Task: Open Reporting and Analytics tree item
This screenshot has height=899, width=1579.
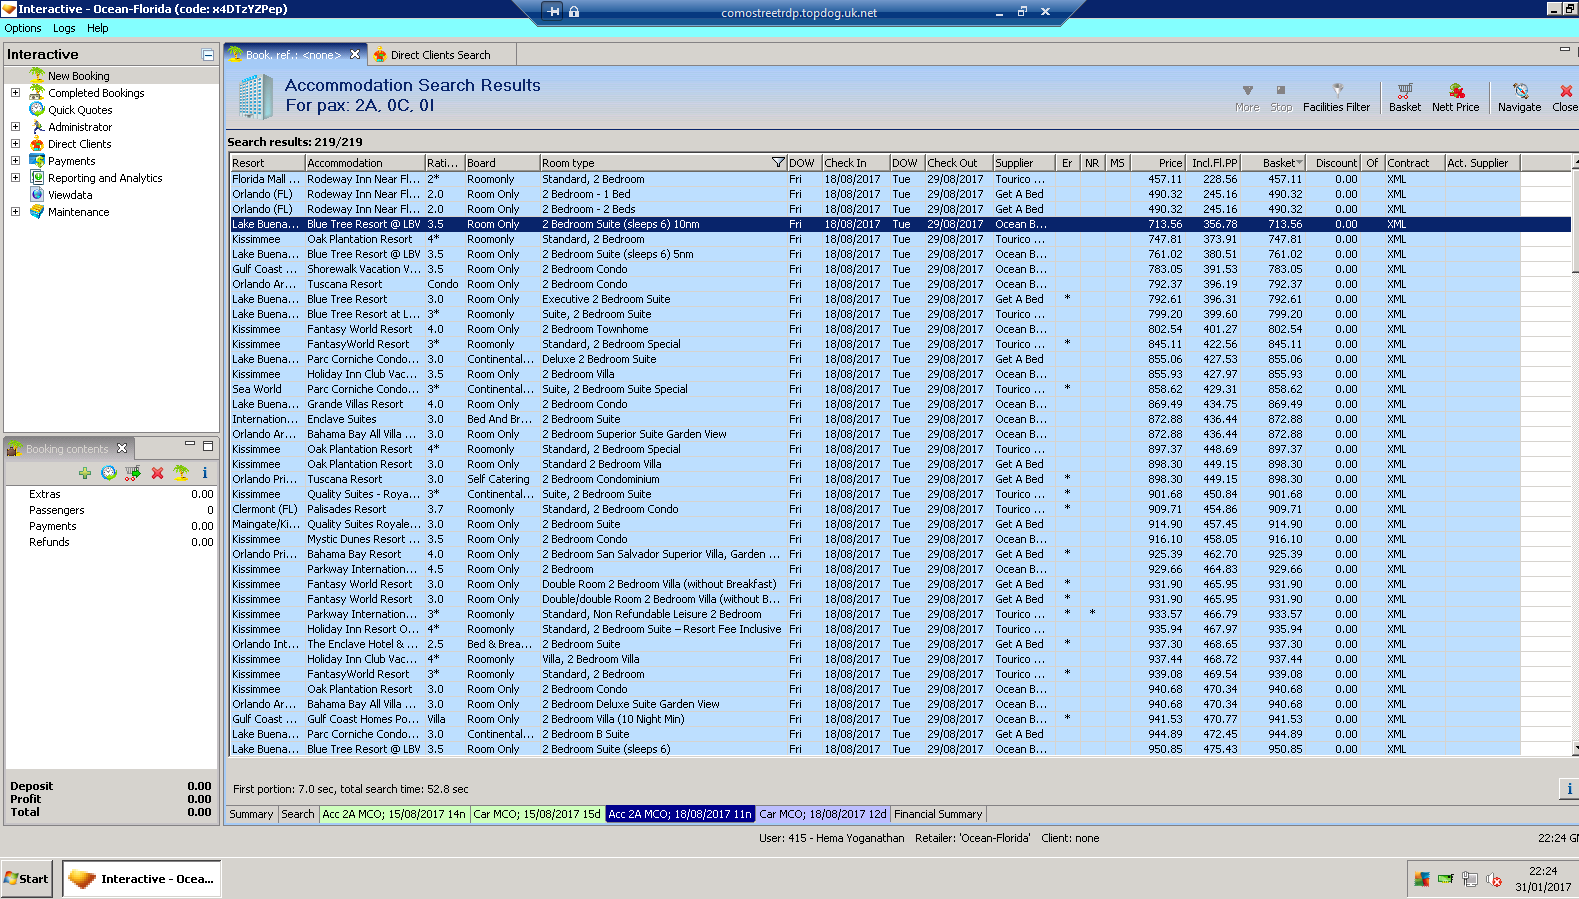Action: [105, 178]
